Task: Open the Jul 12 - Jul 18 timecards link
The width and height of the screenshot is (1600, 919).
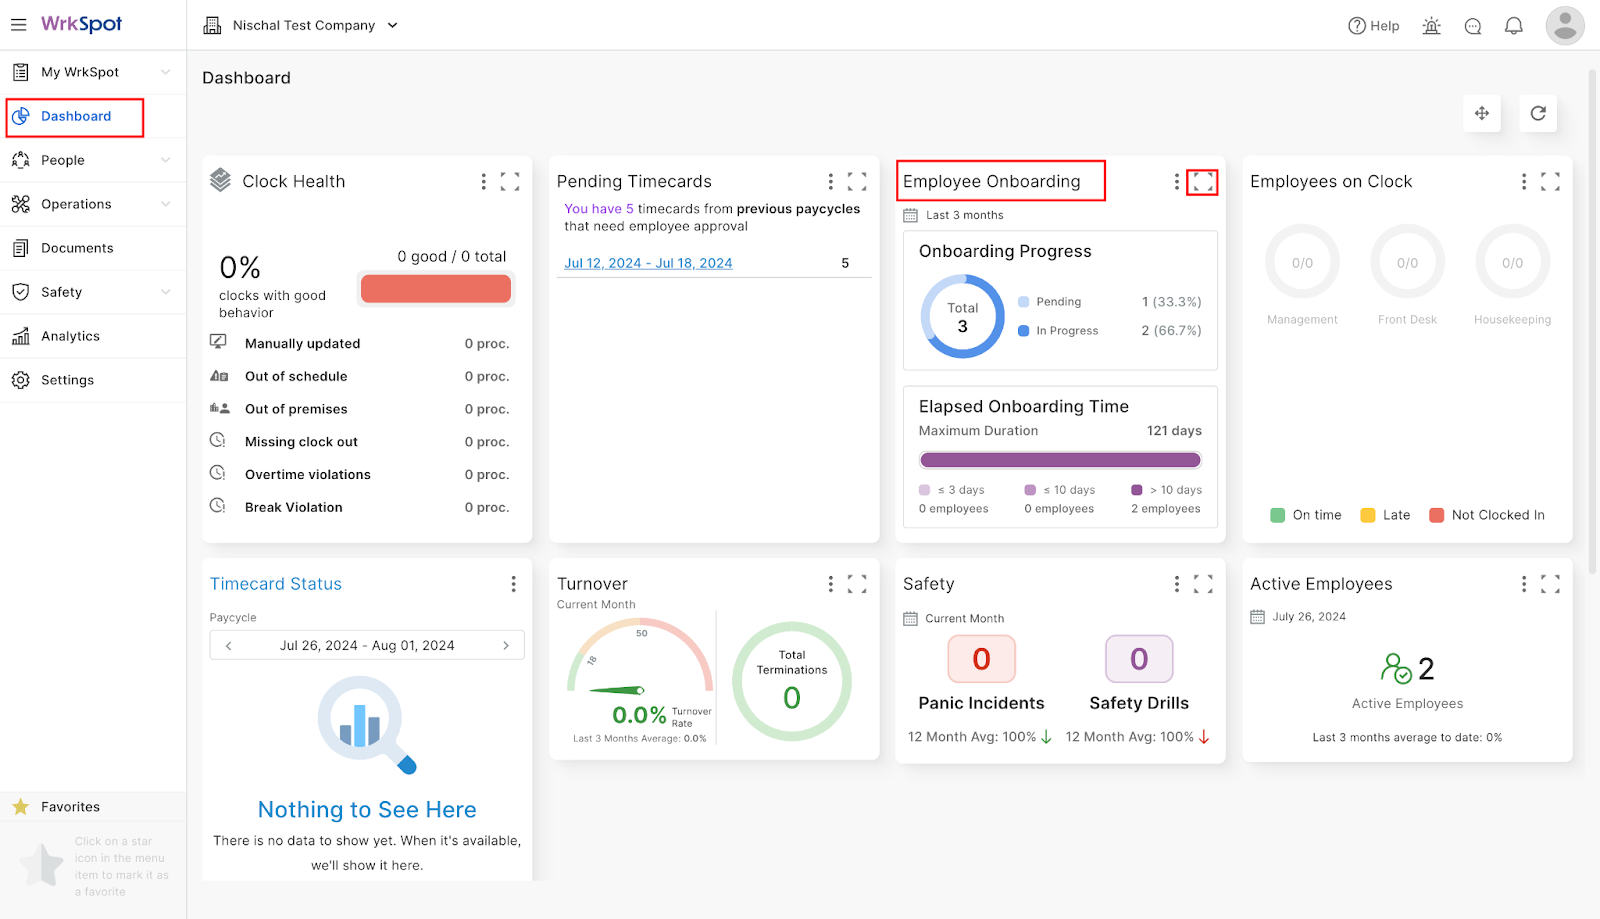Action: pyautogui.click(x=648, y=262)
